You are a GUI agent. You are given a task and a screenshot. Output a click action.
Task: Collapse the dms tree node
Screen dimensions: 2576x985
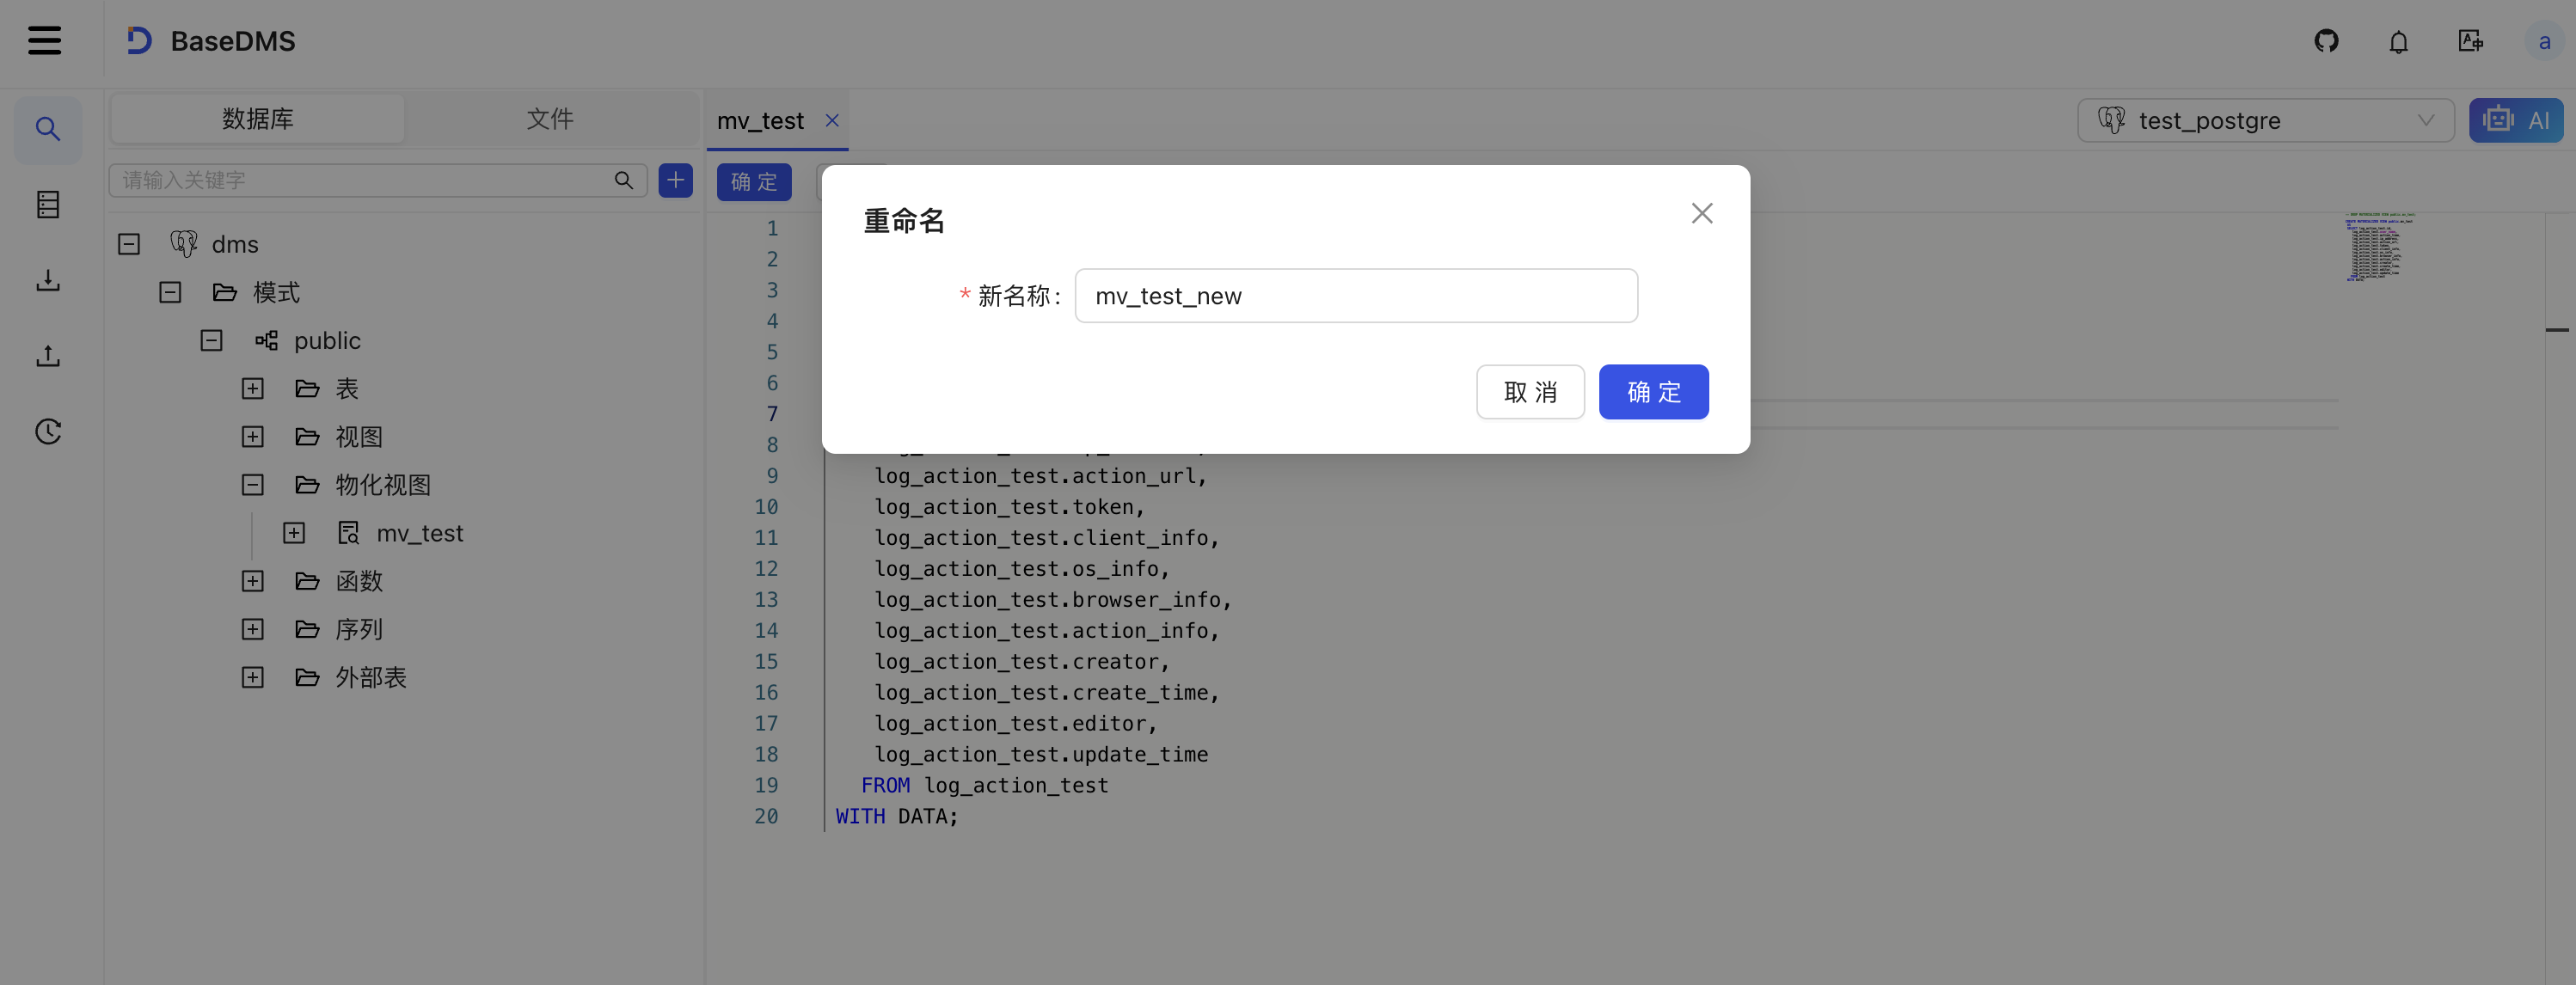pyautogui.click(x=129, y=244)
